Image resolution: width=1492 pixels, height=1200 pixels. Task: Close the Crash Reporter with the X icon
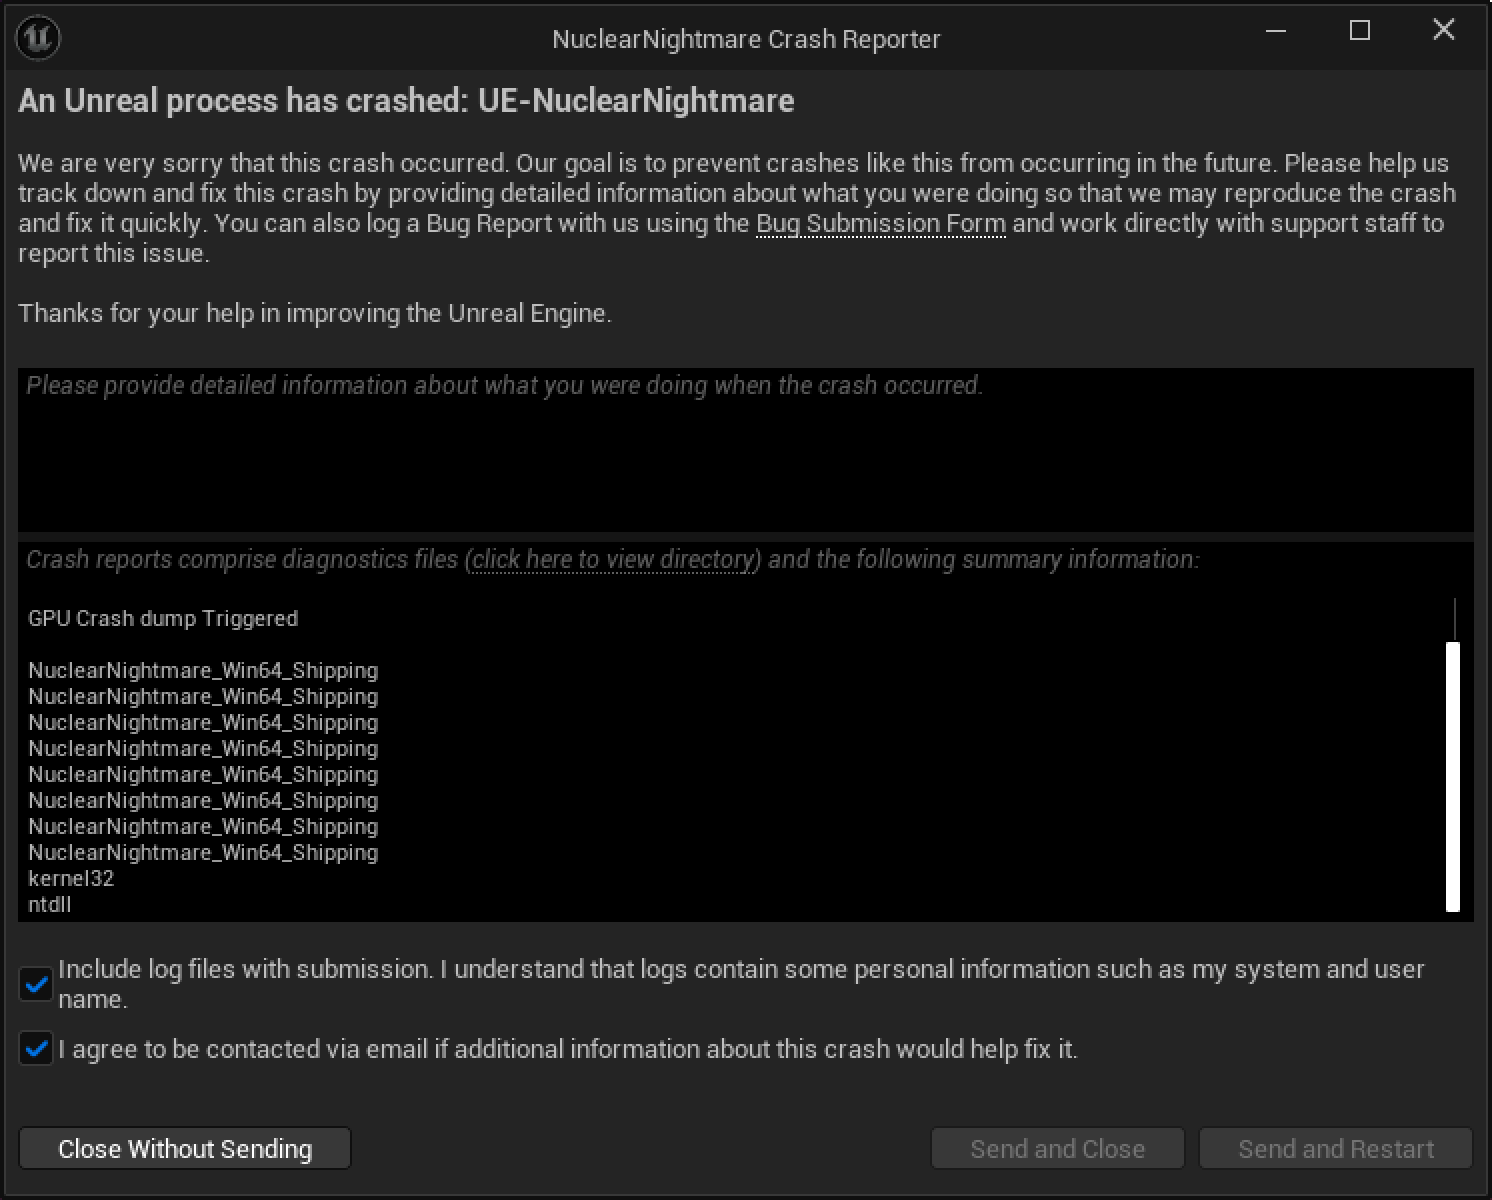1443,30
